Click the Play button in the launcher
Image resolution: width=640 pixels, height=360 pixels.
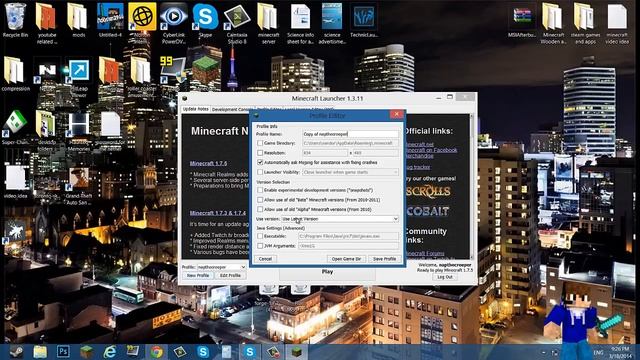(x=327, y=272)
